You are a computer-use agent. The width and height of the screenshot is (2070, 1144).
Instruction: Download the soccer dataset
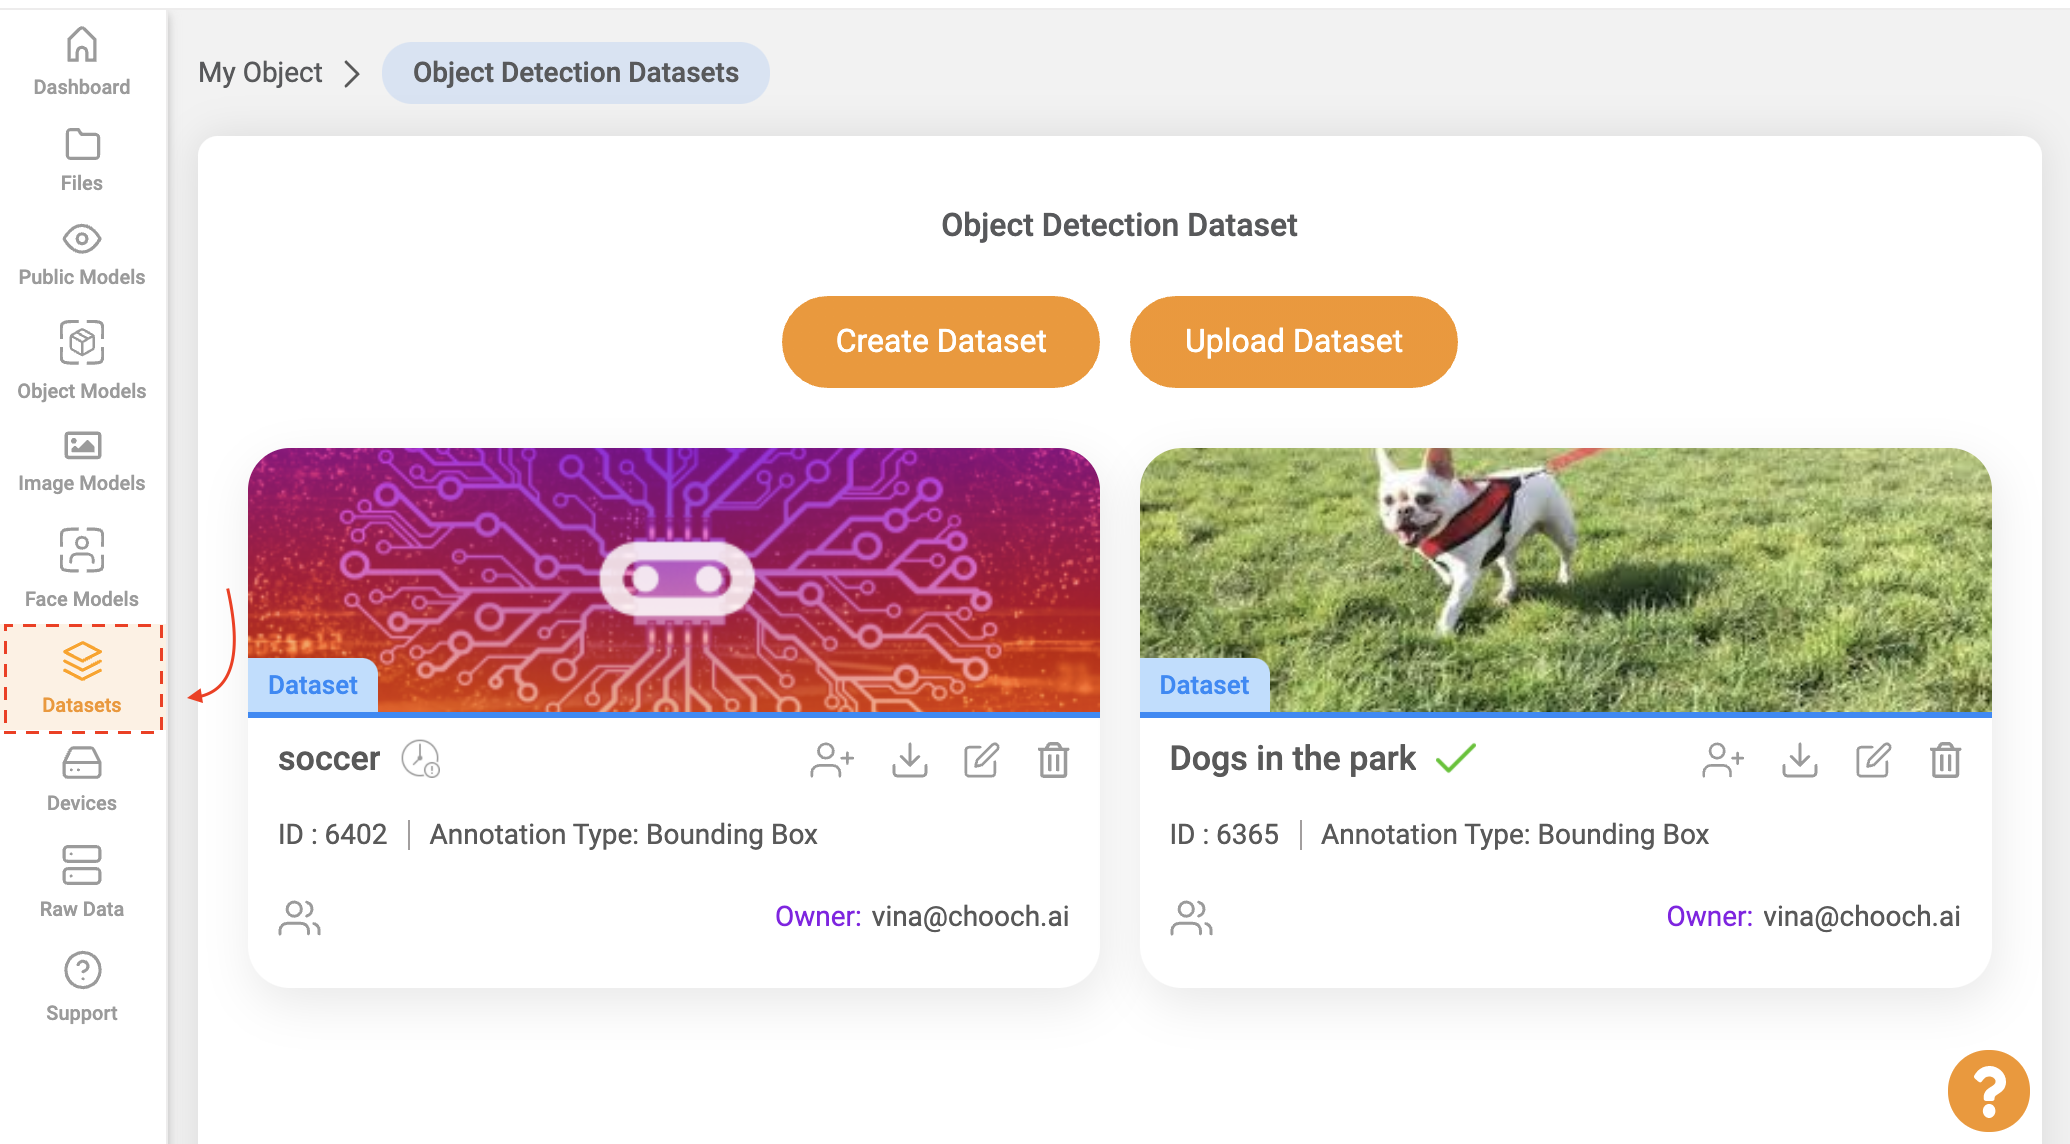point(909,760)
